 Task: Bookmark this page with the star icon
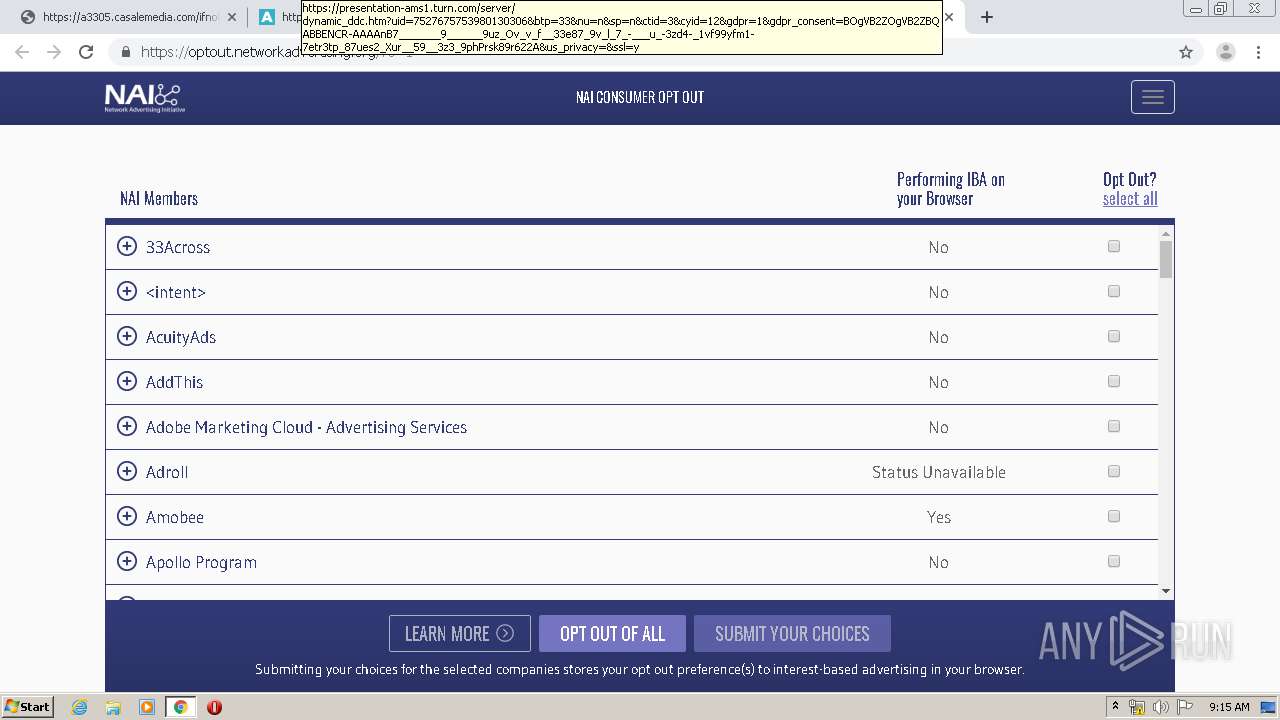pyautogui.click(x=1186, y=52)
